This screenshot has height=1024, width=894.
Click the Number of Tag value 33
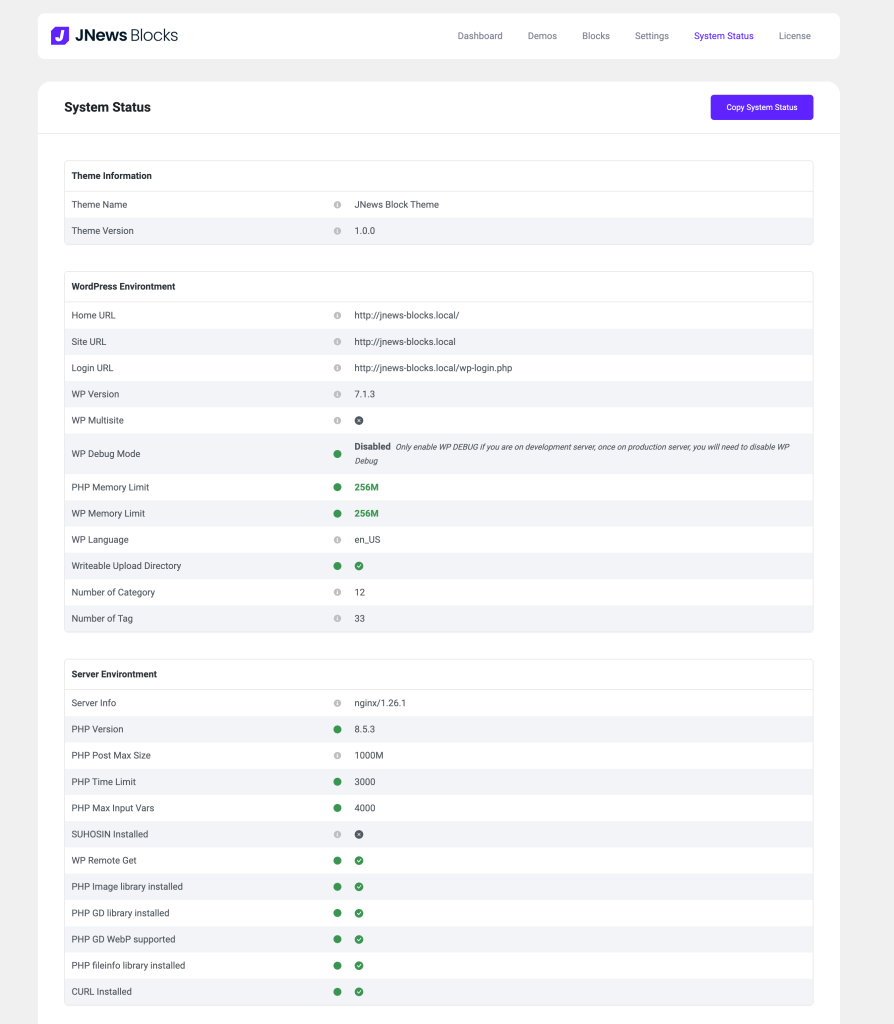coord(359,618)
